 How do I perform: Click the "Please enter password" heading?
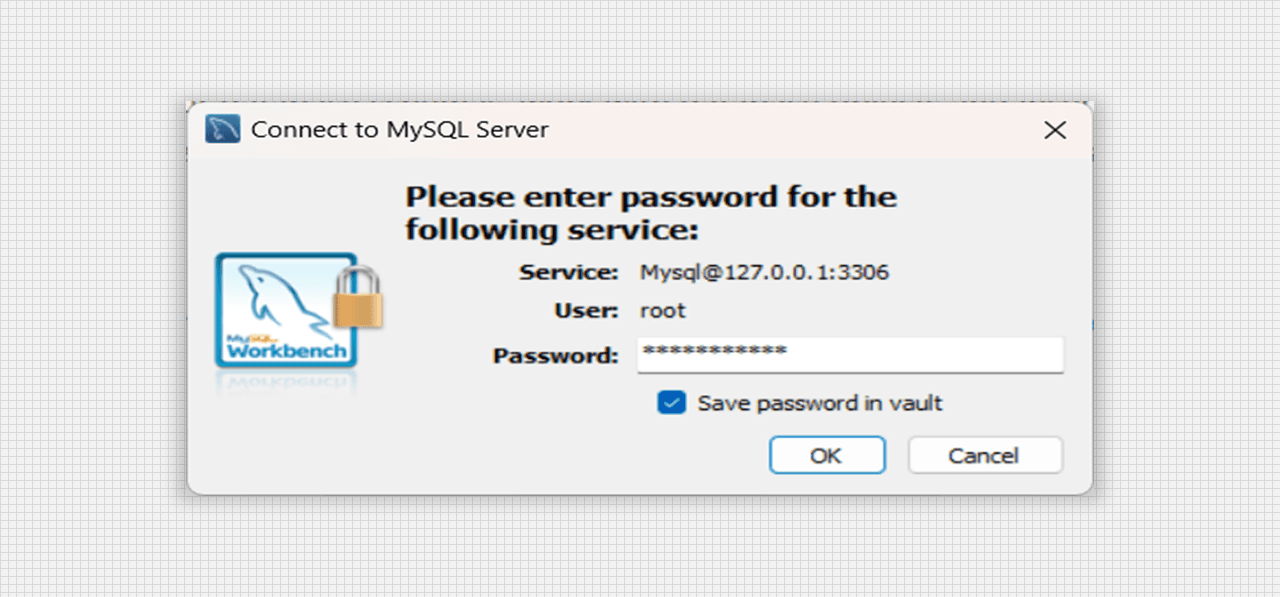[650, 212]
